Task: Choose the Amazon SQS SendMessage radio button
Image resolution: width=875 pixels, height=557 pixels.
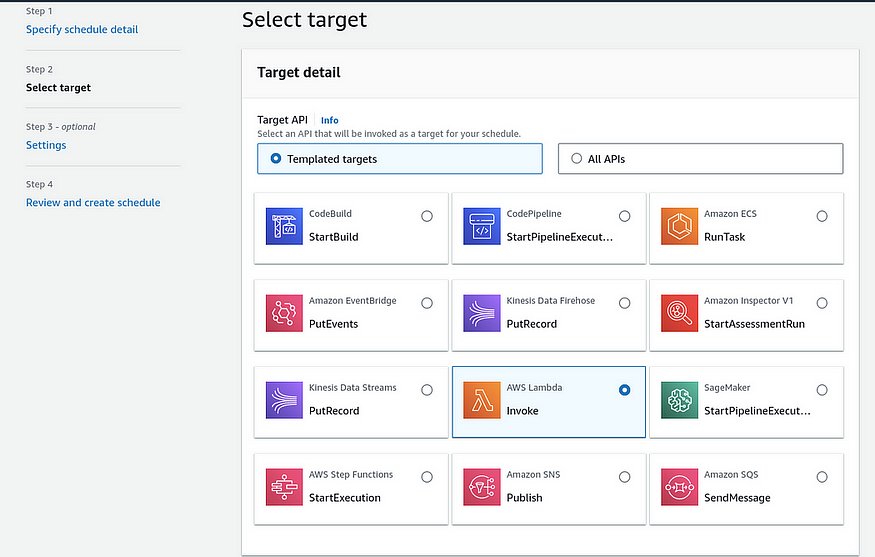Action: pyautogui.click(x=822, y=477)
